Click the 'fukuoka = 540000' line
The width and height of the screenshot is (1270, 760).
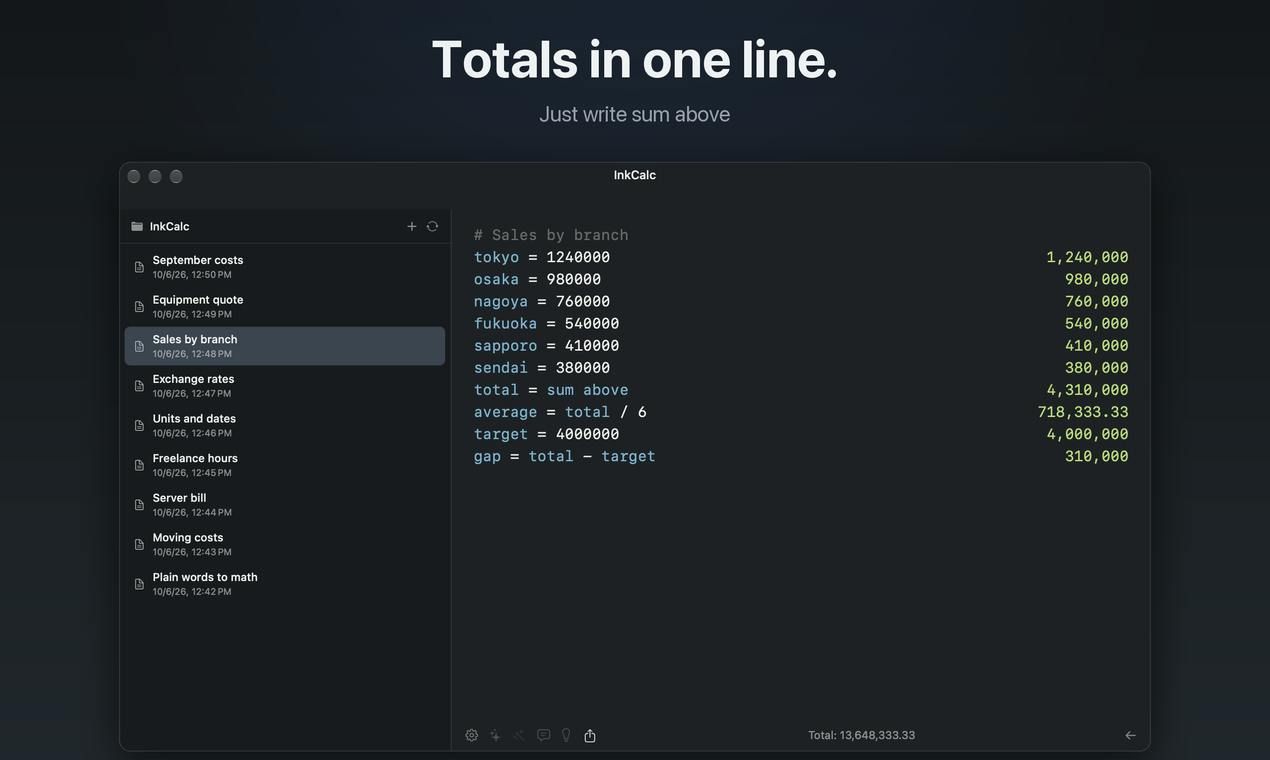546,323
